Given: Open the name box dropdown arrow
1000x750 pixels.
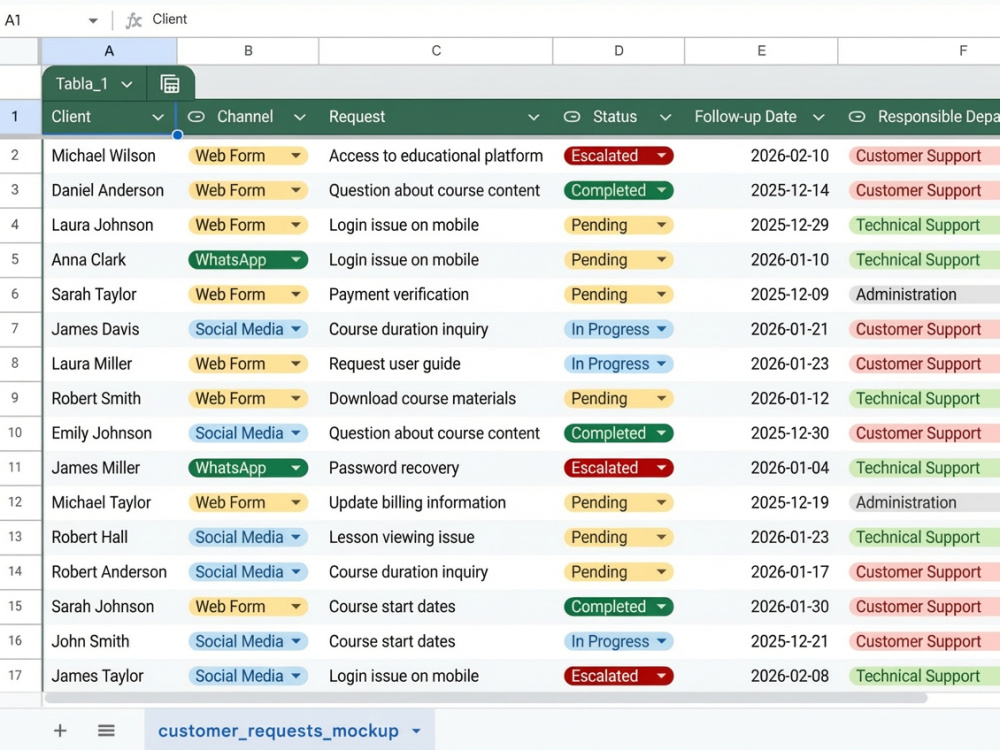Looking at the screenshot, I should point(93,20).
